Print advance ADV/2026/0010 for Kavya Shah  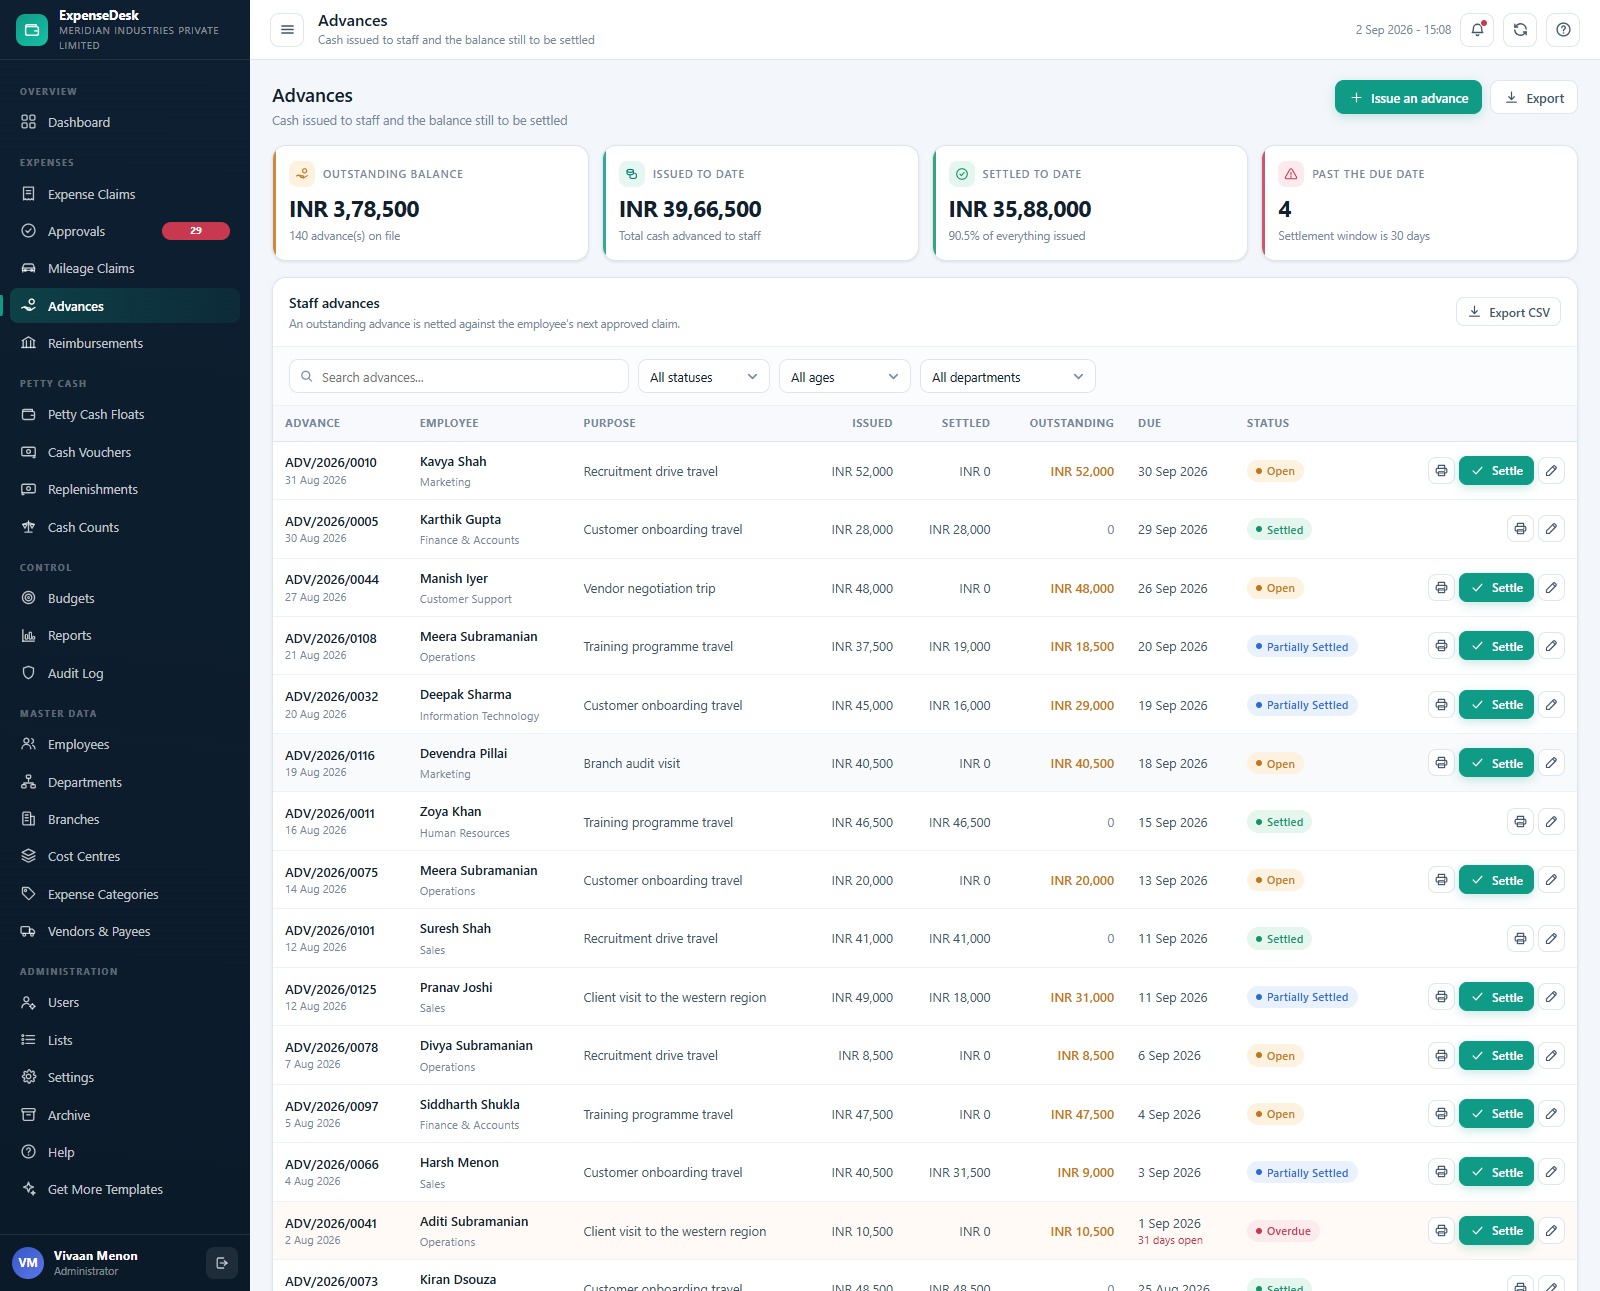(x=1441, y=471)
